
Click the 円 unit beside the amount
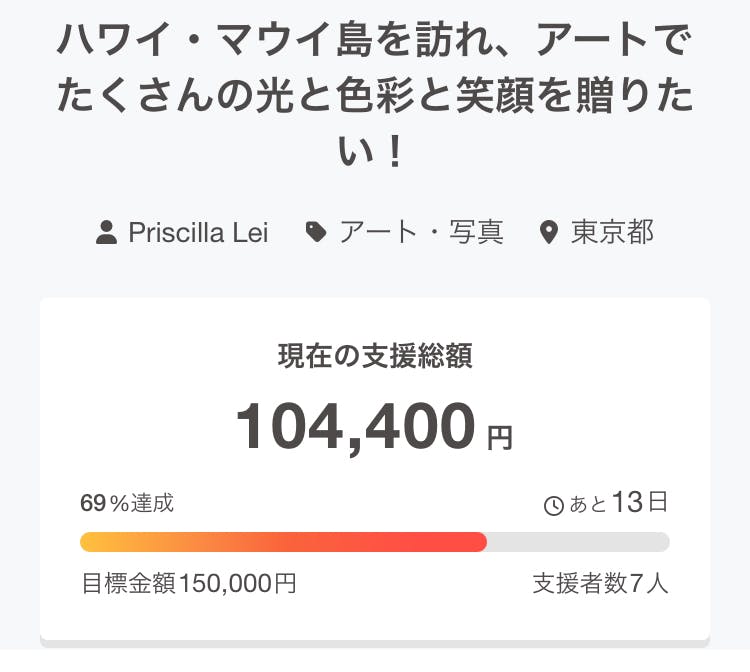pos(499,437)
